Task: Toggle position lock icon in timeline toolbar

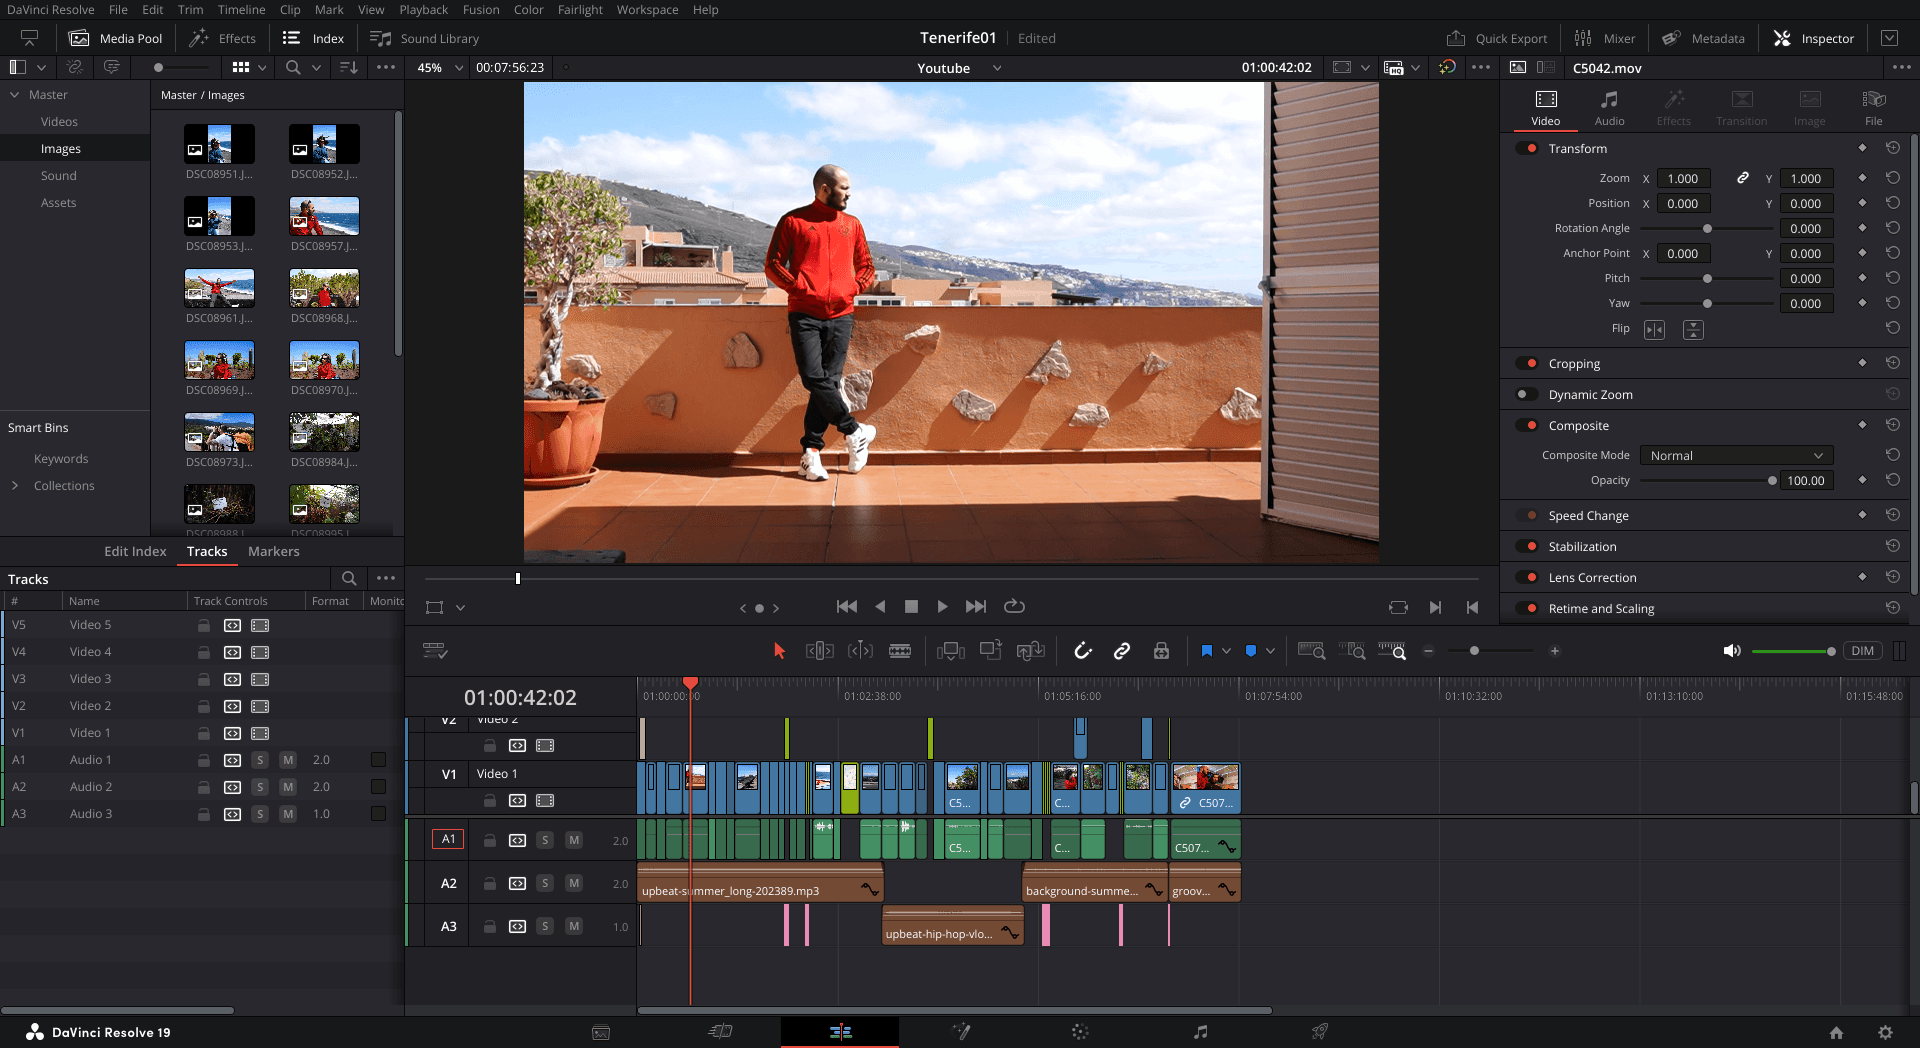Action: tap(1161, 651)
